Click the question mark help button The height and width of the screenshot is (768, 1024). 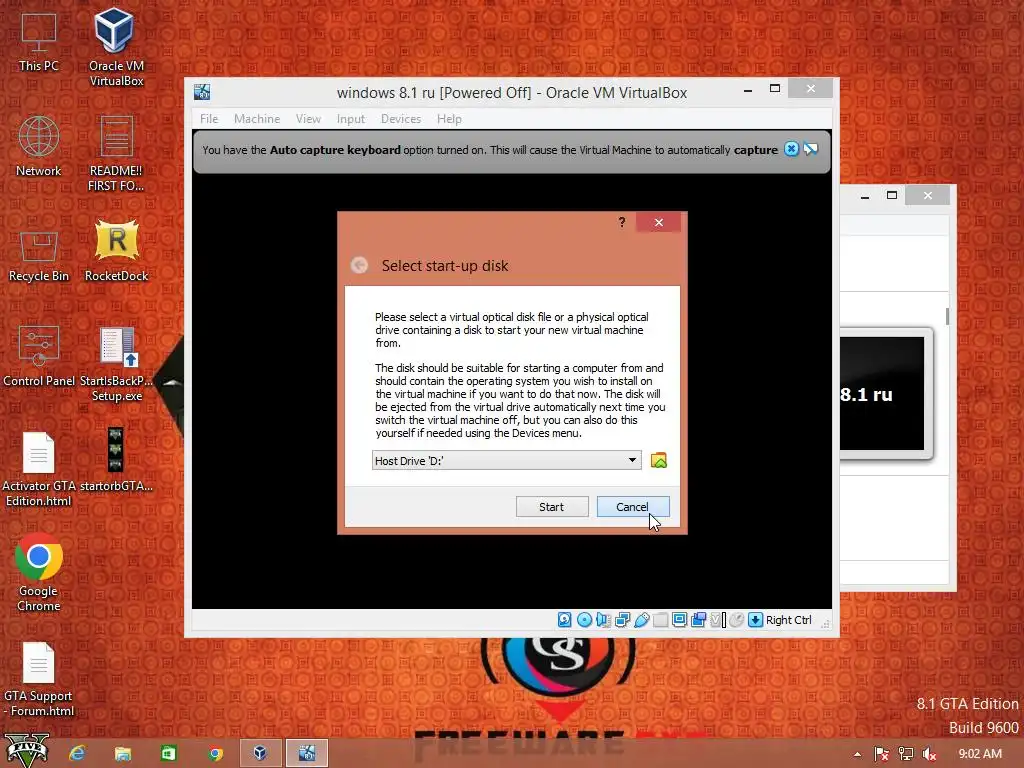pyautogui.click(x=622, y=222)
